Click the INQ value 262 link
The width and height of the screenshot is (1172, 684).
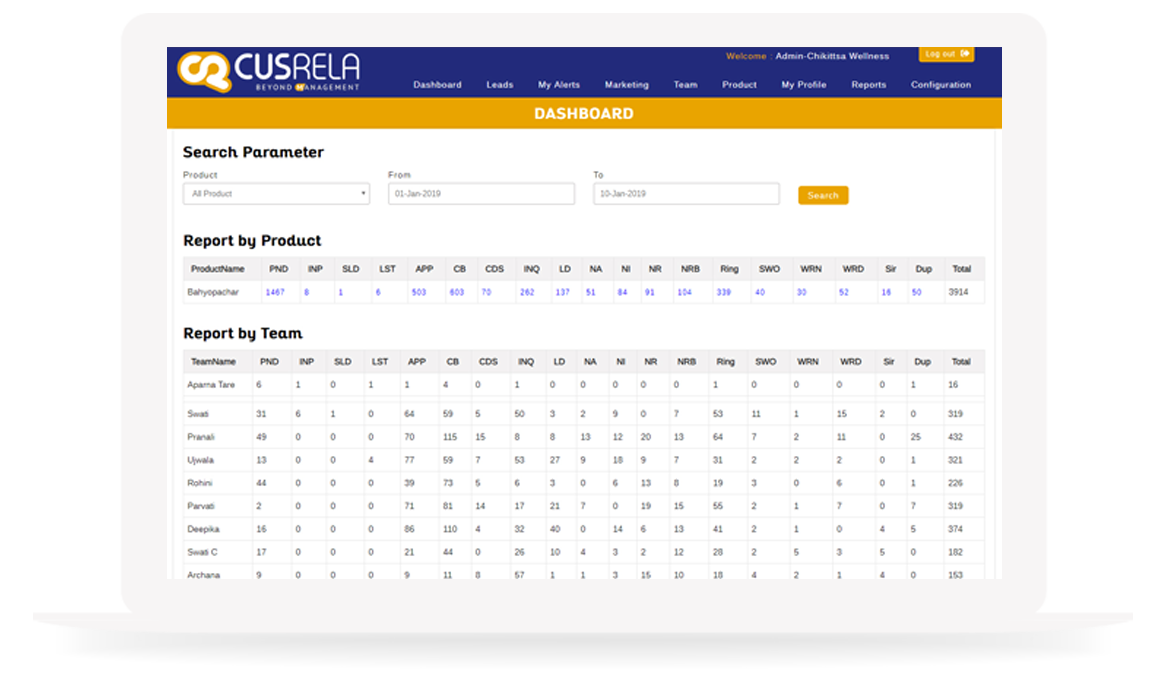(x=527, y=292)
